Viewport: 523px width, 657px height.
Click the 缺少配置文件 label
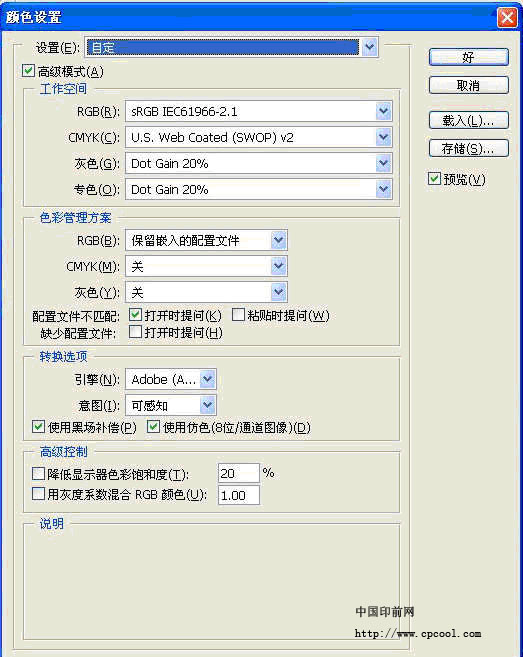click(78, 334)
